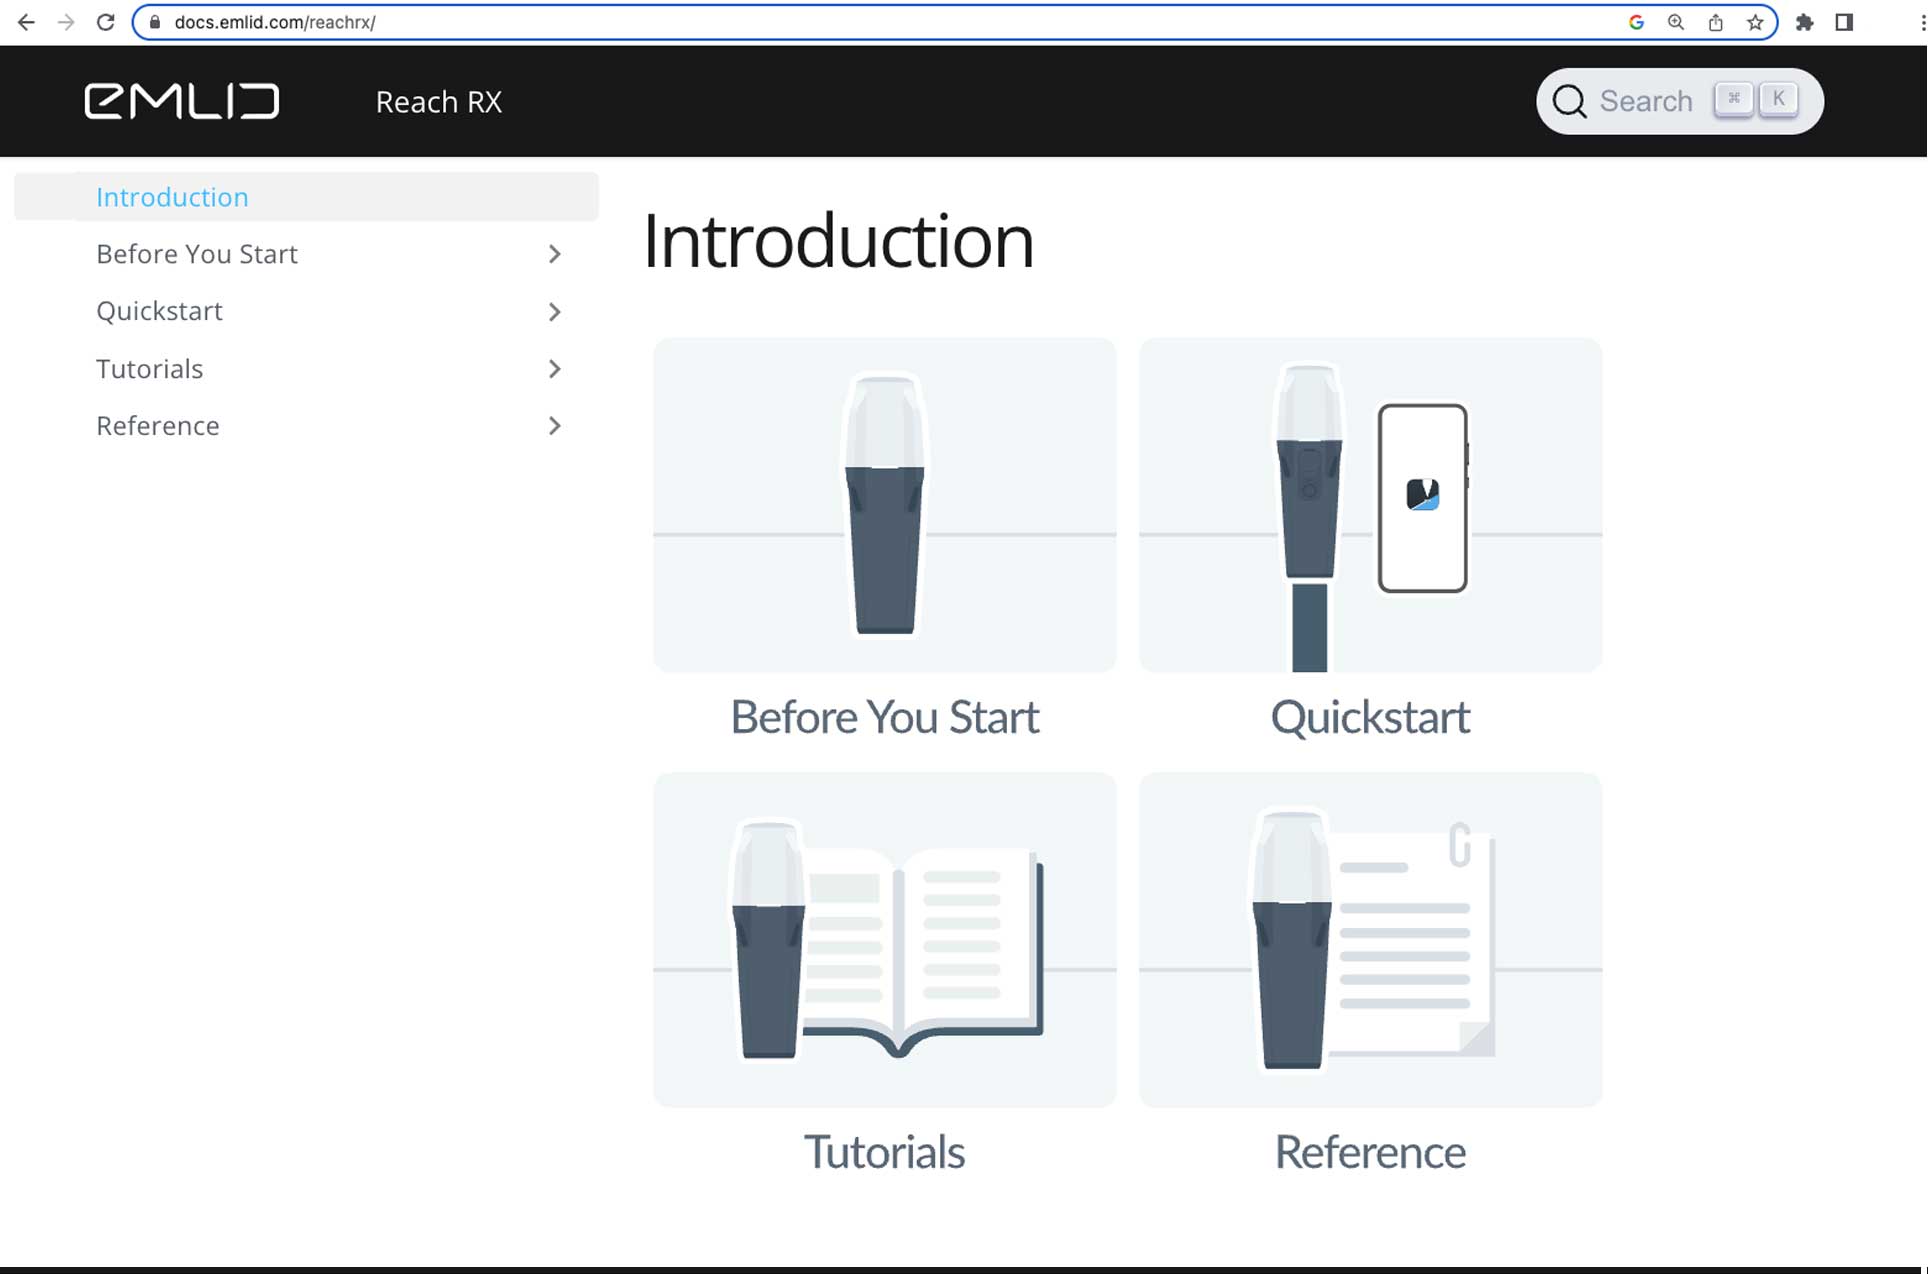This screenshot has height=1274, width=1928.
Task: Expand the Tutorials sidebar chevron
Action: point(555,369)
